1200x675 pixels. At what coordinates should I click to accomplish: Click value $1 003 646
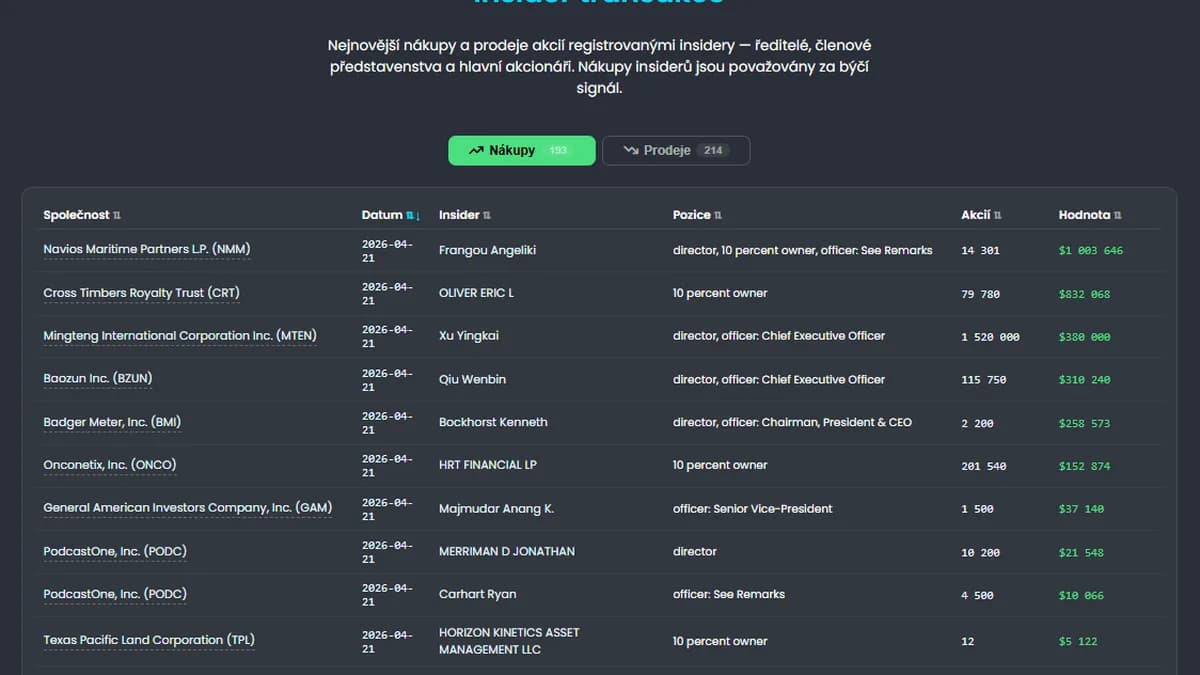(x=1091, y=250)
